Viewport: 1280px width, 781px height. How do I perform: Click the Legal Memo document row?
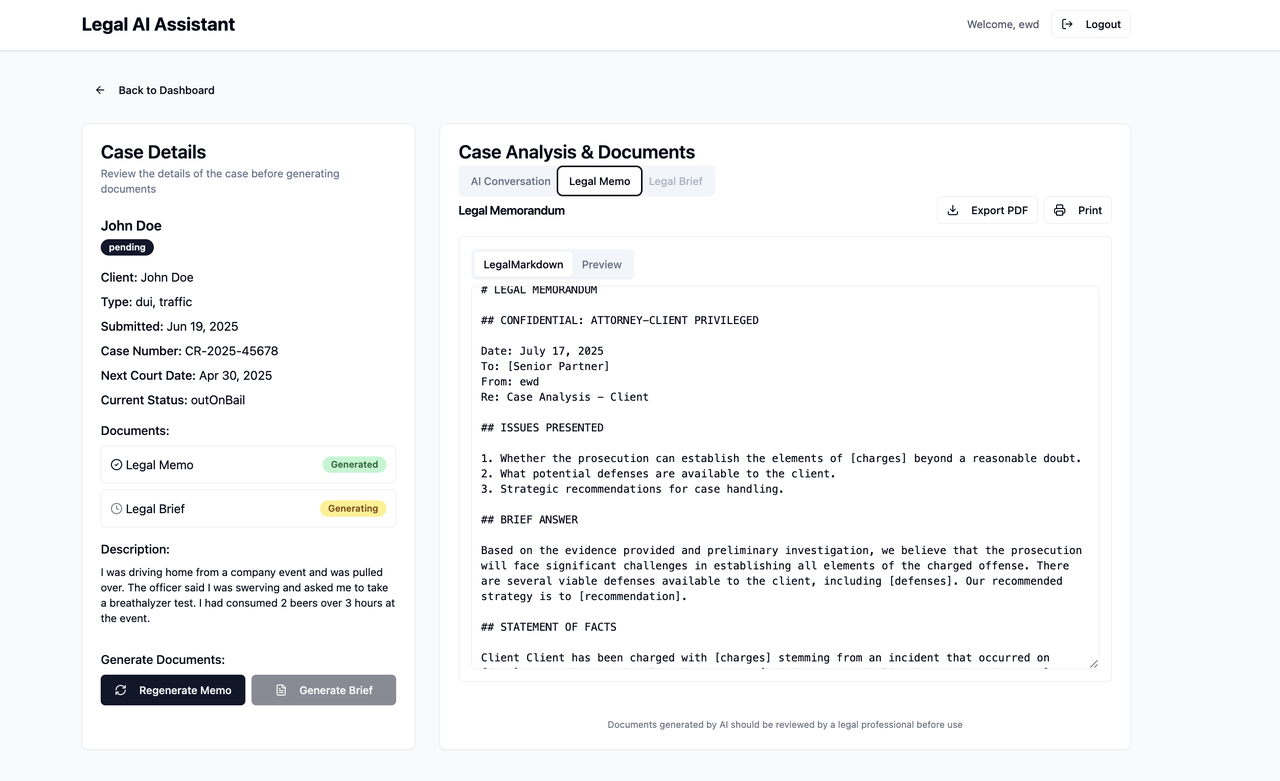pos(248,465)
